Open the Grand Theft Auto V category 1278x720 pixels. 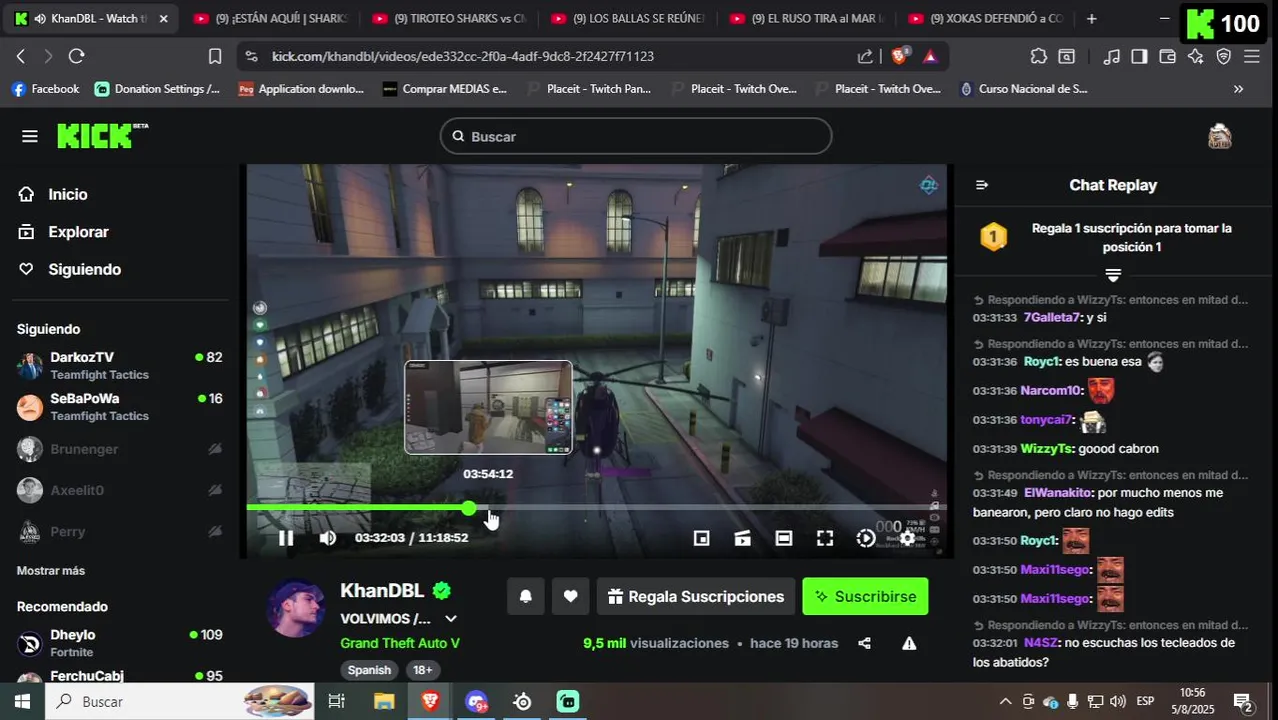tap(400, 643)
